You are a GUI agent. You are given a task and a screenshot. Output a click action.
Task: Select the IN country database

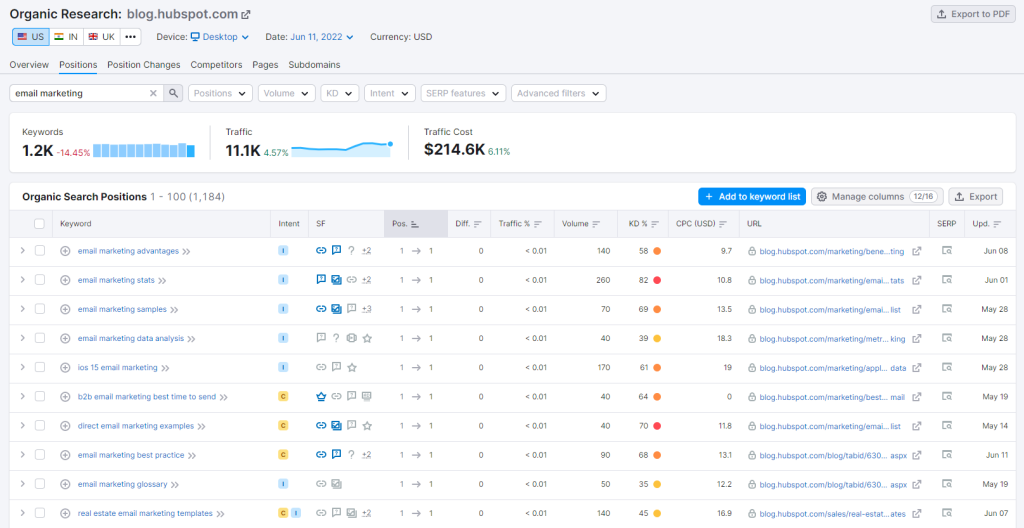[x=66, y=37]
